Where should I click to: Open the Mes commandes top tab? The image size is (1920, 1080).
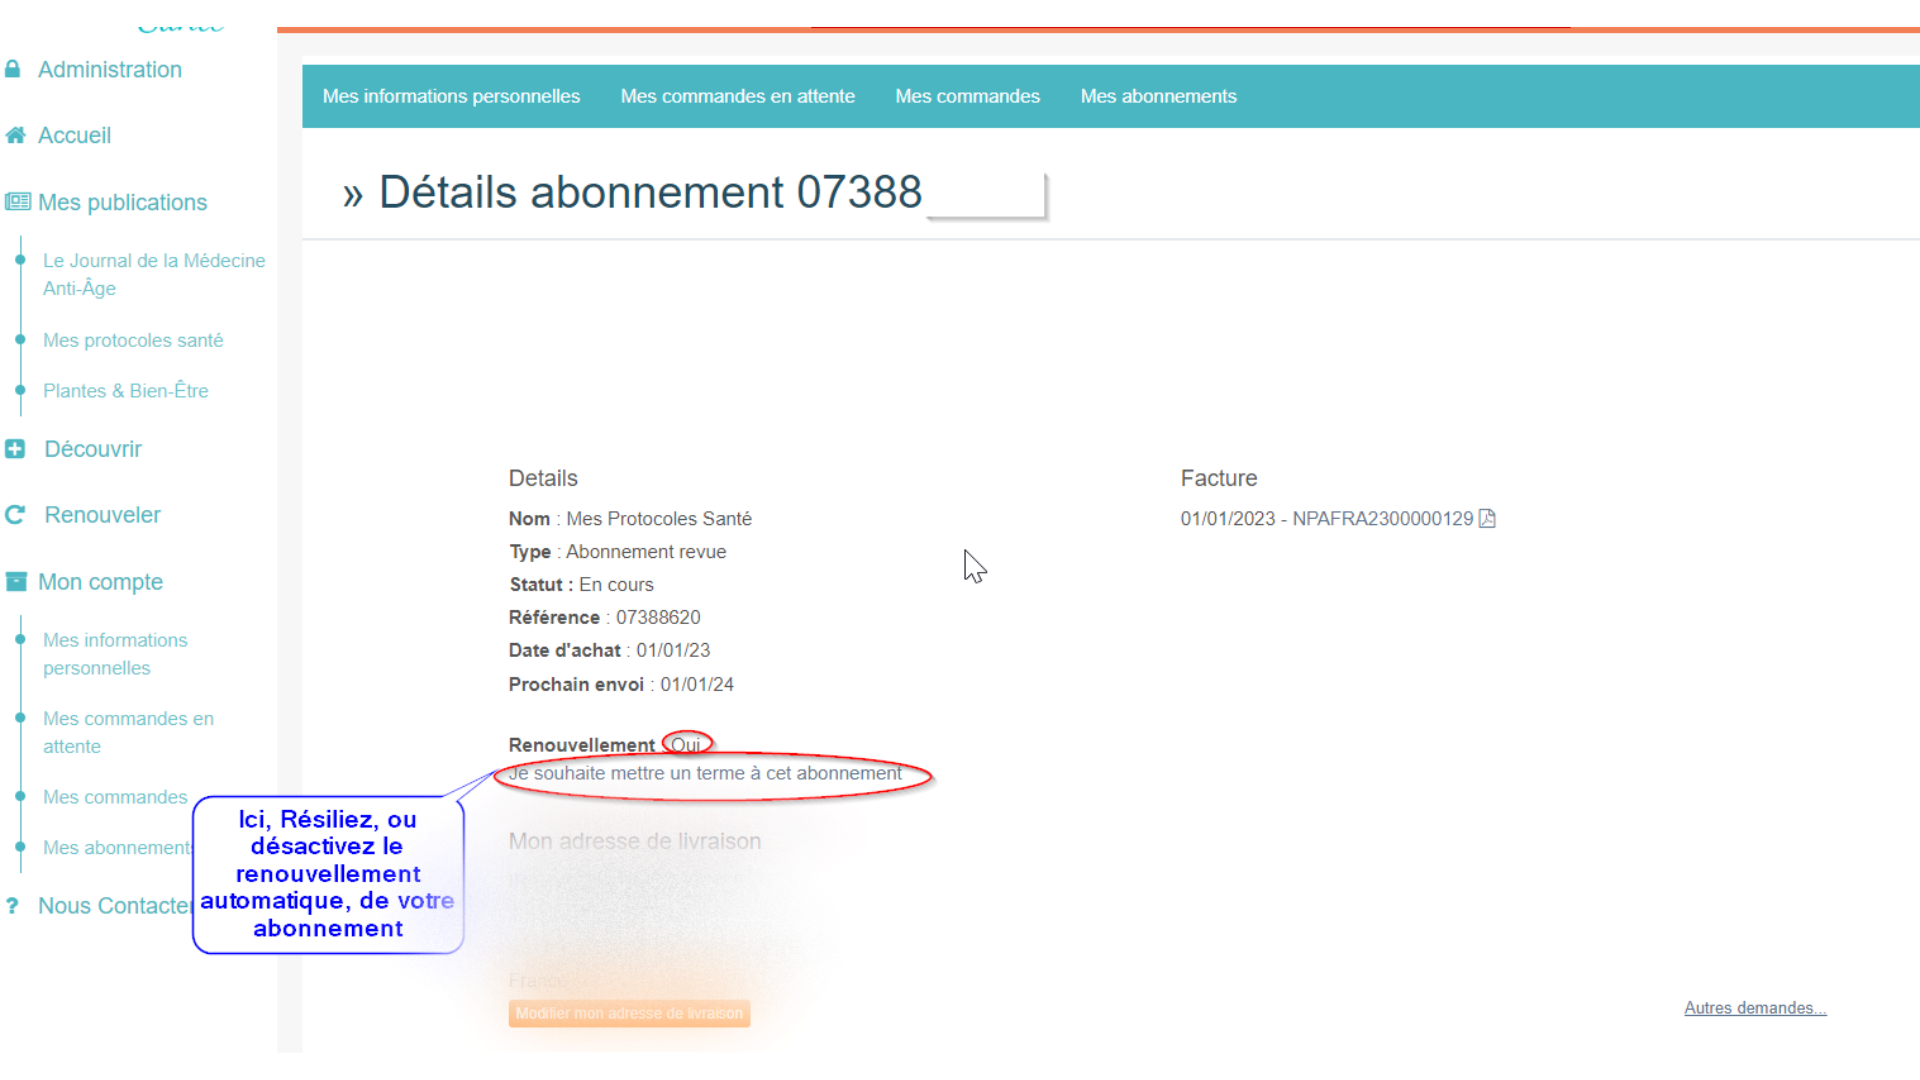[x=967, y=96]
